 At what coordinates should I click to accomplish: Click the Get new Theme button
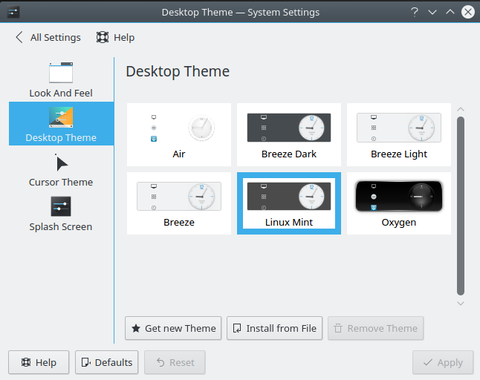[173, 328]
